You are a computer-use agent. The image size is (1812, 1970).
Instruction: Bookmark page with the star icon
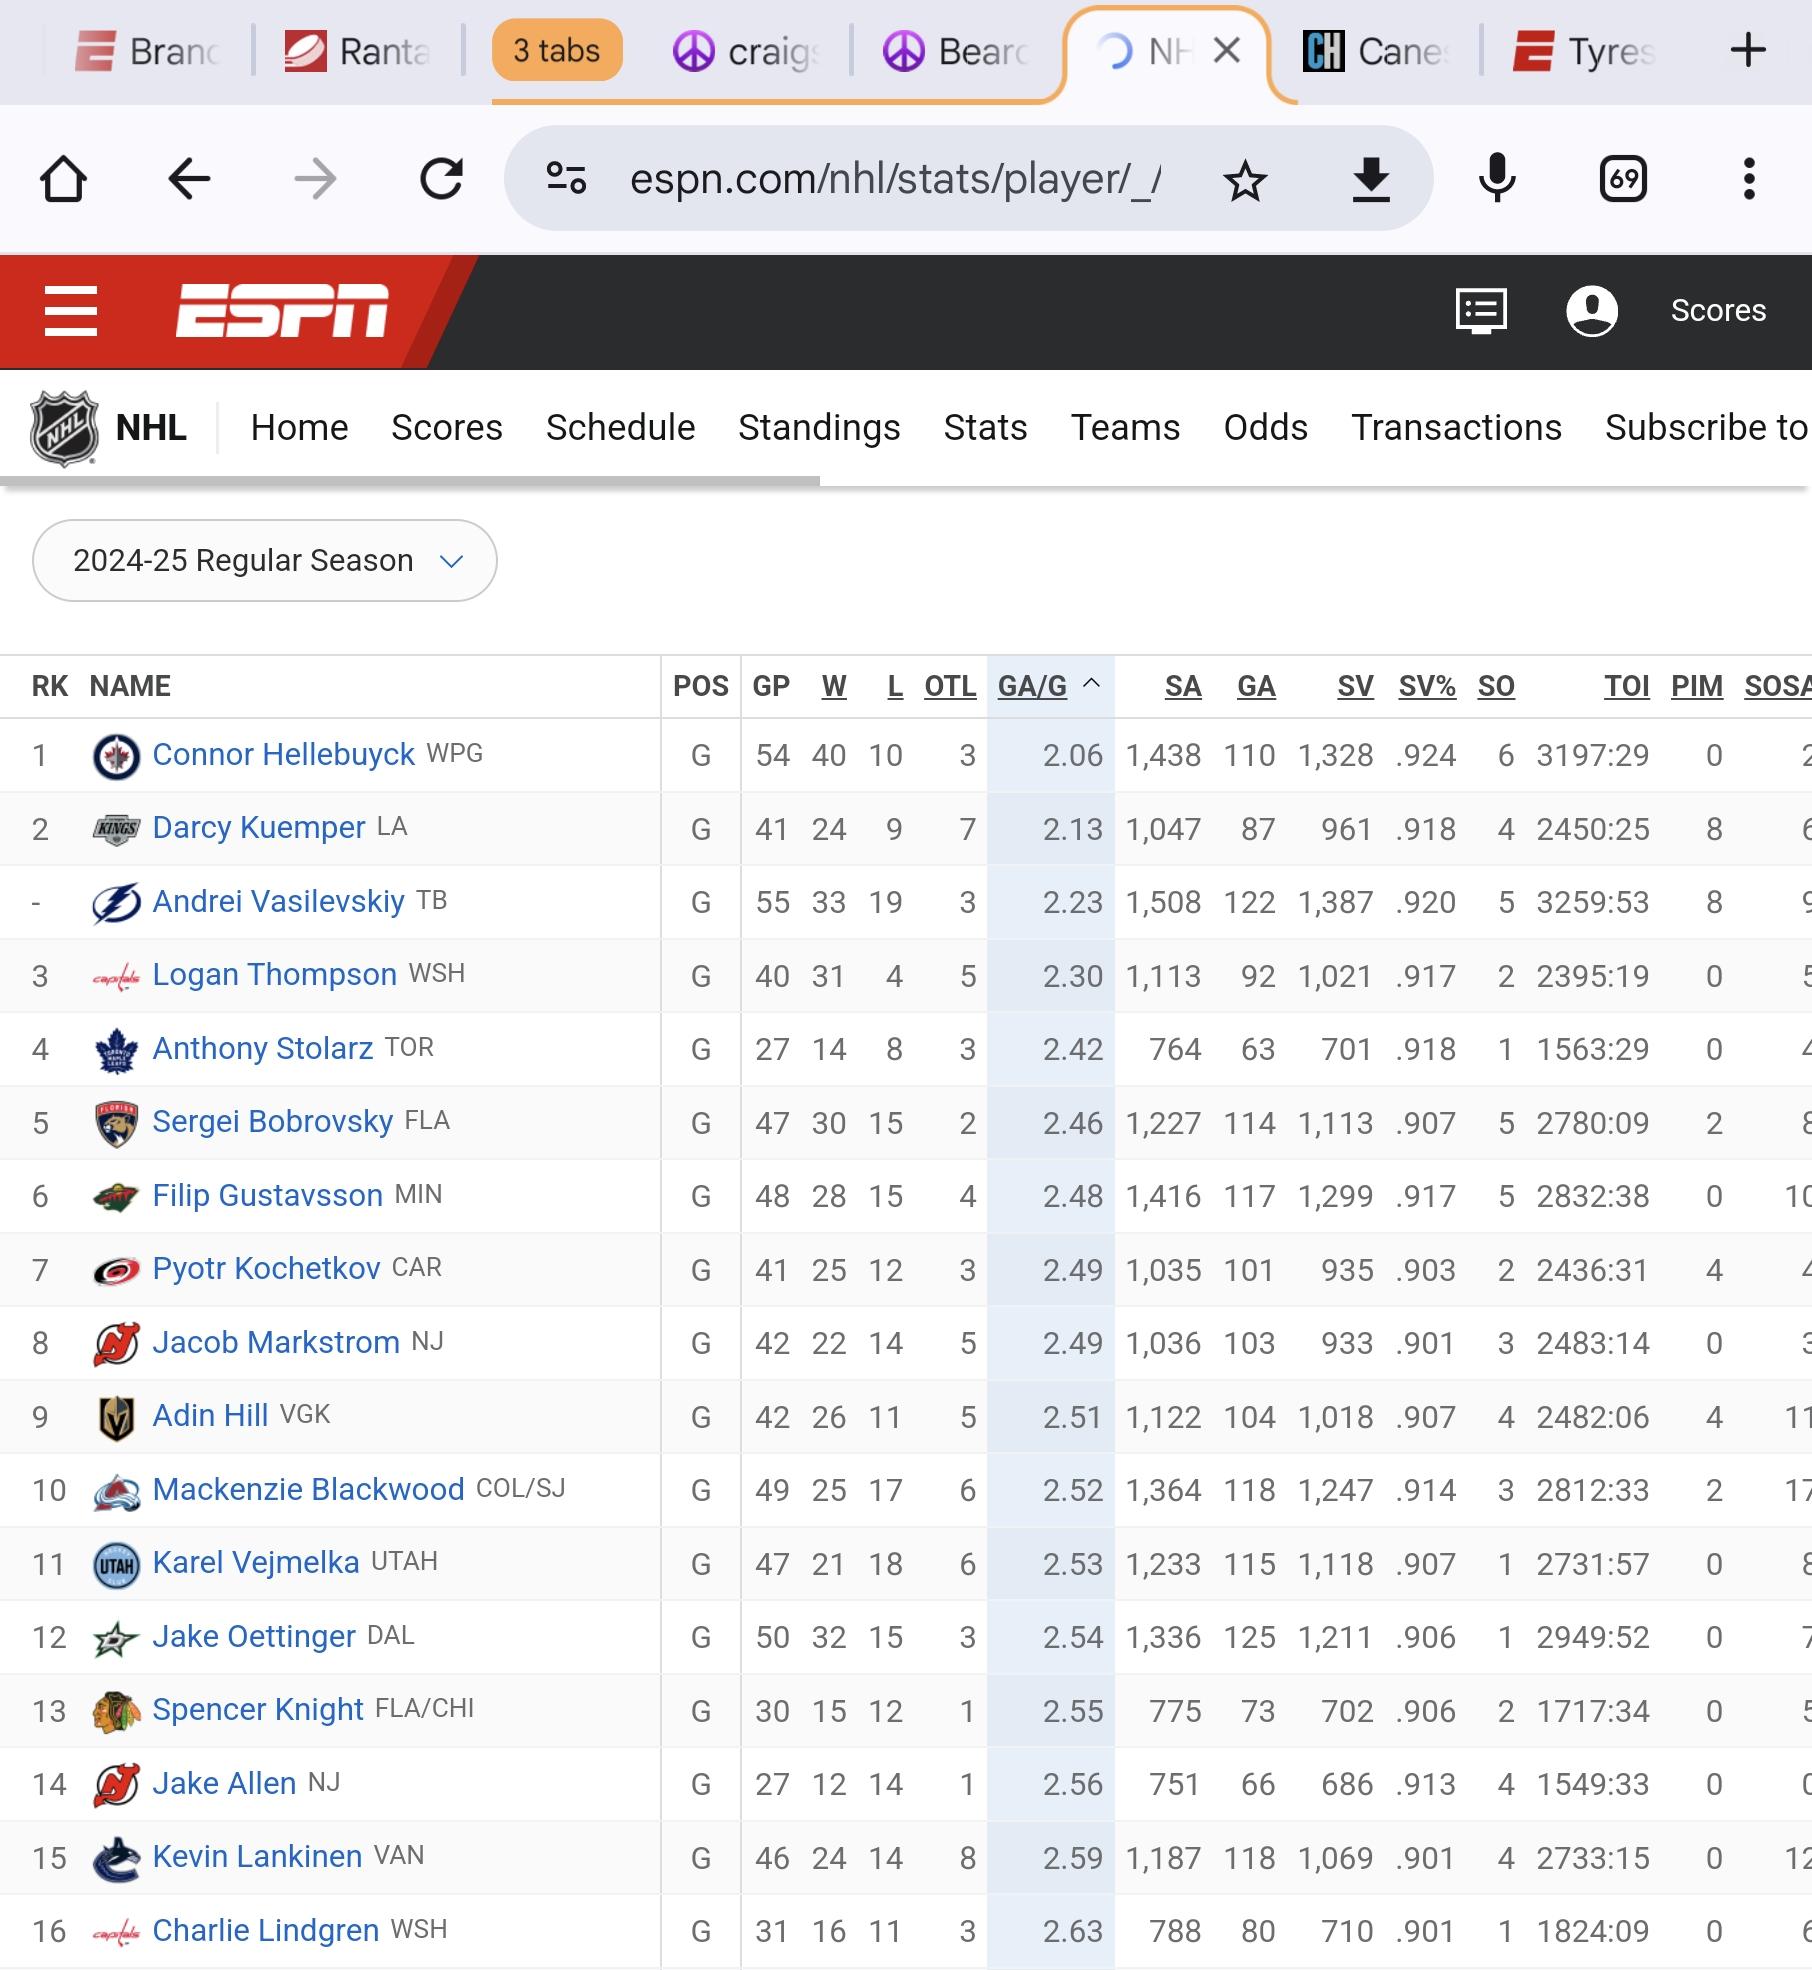click(1245, 180)
